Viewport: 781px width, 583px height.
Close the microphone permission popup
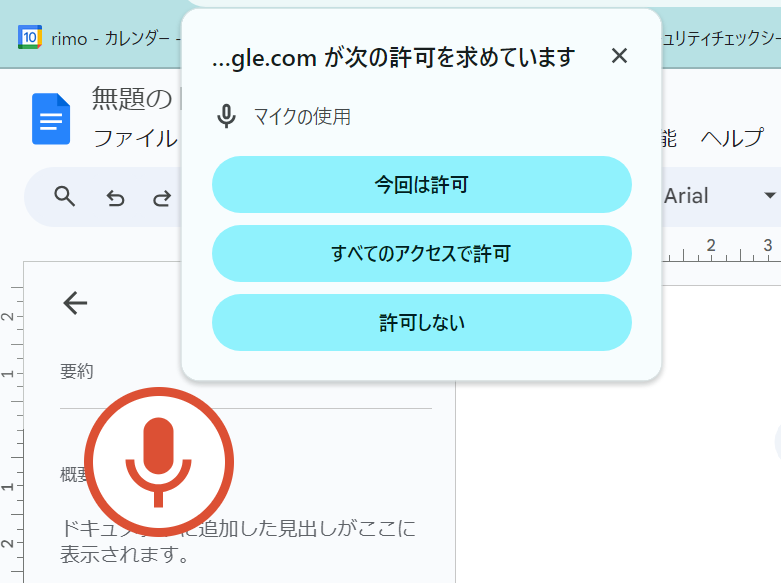[x=619, y=56]
